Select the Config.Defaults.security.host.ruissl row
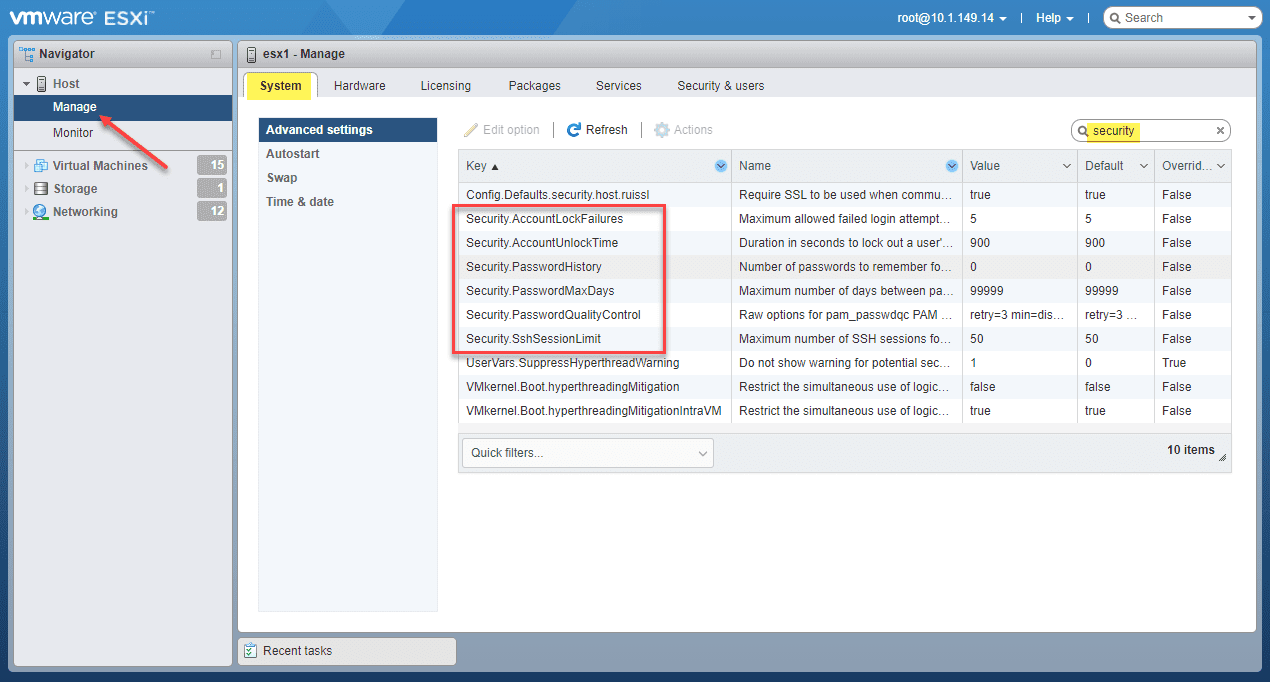This screenshot has height=682, width=1270. [x=844, y=195]
